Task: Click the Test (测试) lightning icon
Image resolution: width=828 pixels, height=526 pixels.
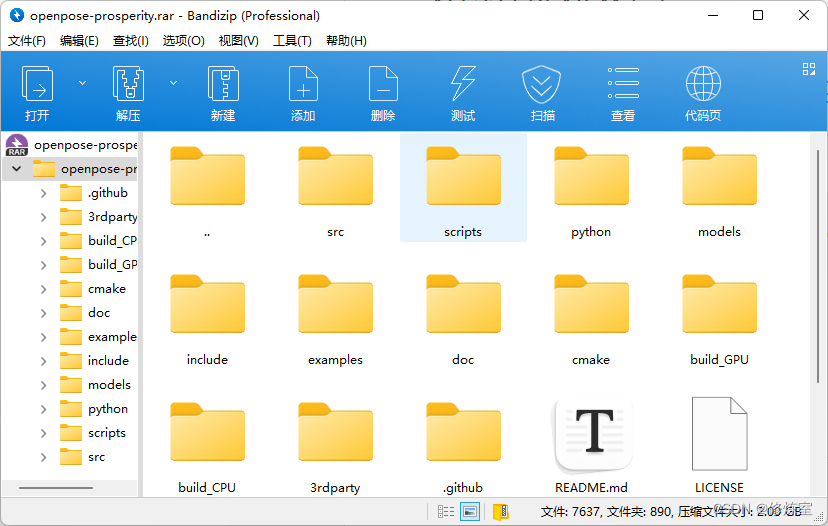Action: click(x=463, y=83)
